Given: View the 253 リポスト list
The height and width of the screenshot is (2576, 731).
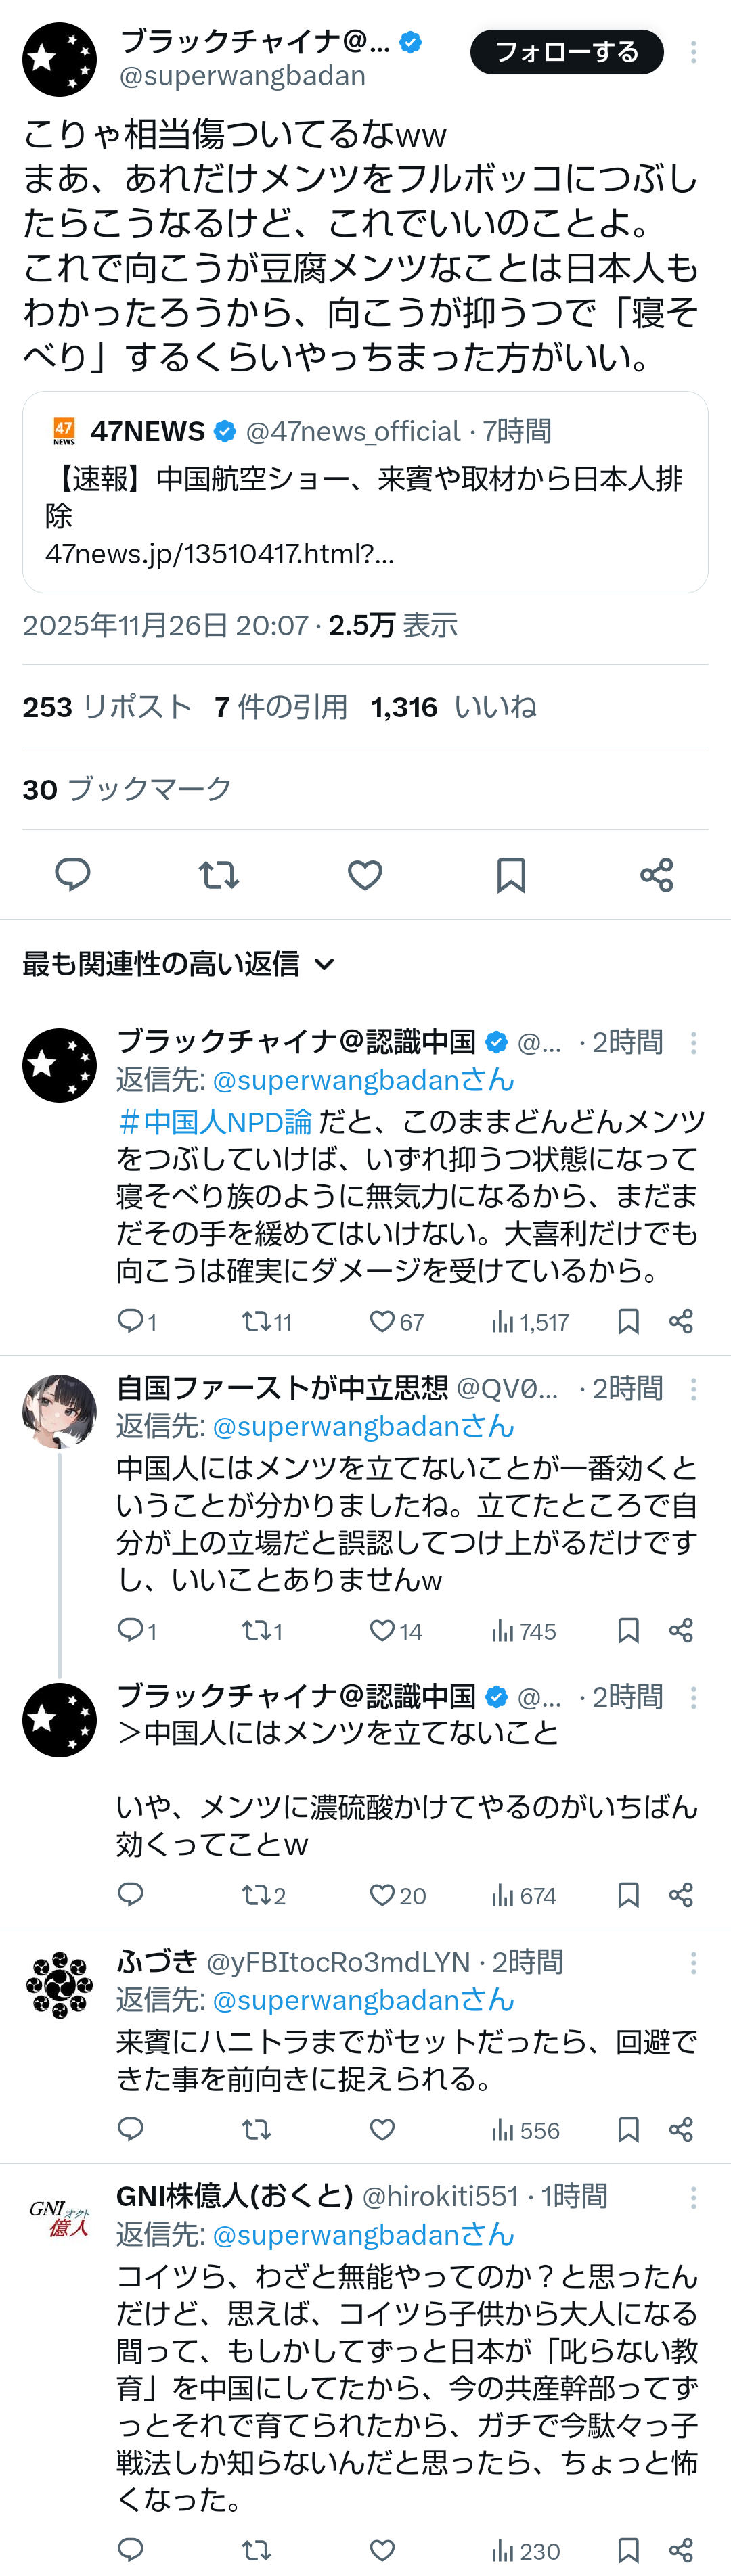Looking at the screenshot, I should coord(107,707).
